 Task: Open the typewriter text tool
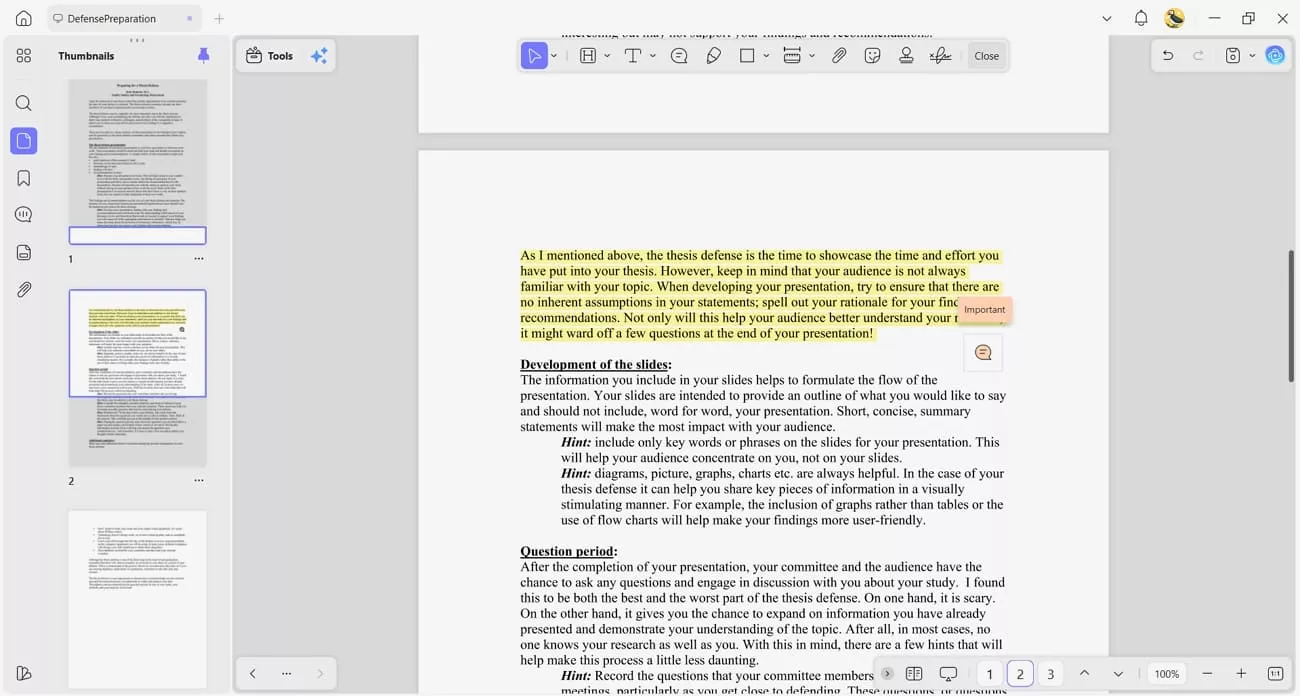(x=633, y=55)
